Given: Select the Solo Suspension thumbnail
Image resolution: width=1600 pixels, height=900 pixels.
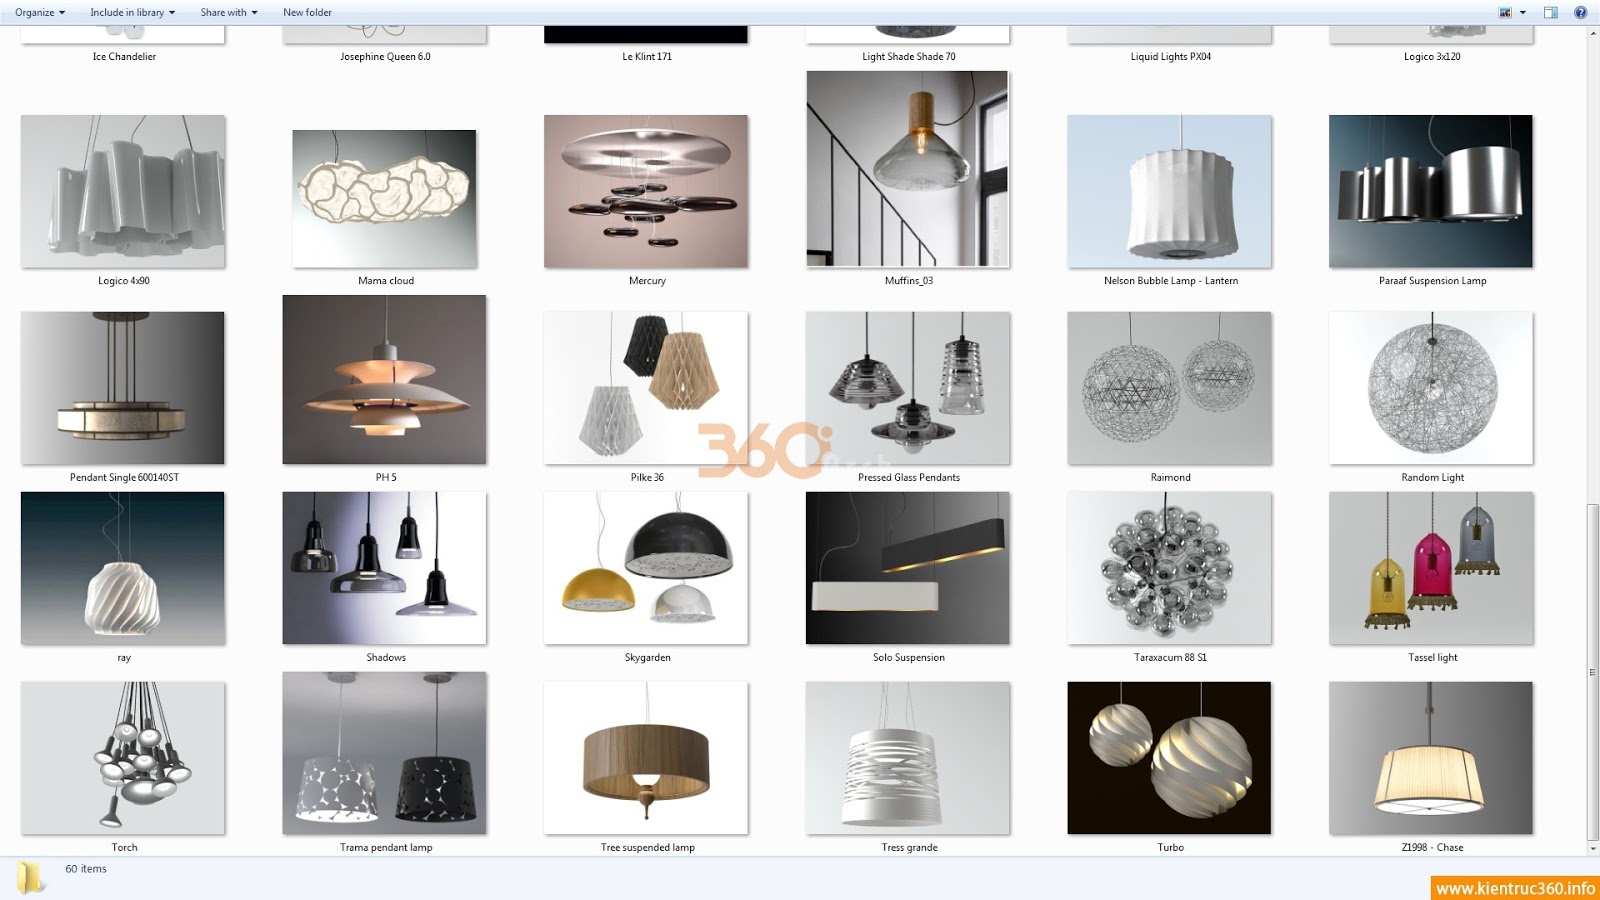Looking at the screenshot, I should [x=908, y=568].
